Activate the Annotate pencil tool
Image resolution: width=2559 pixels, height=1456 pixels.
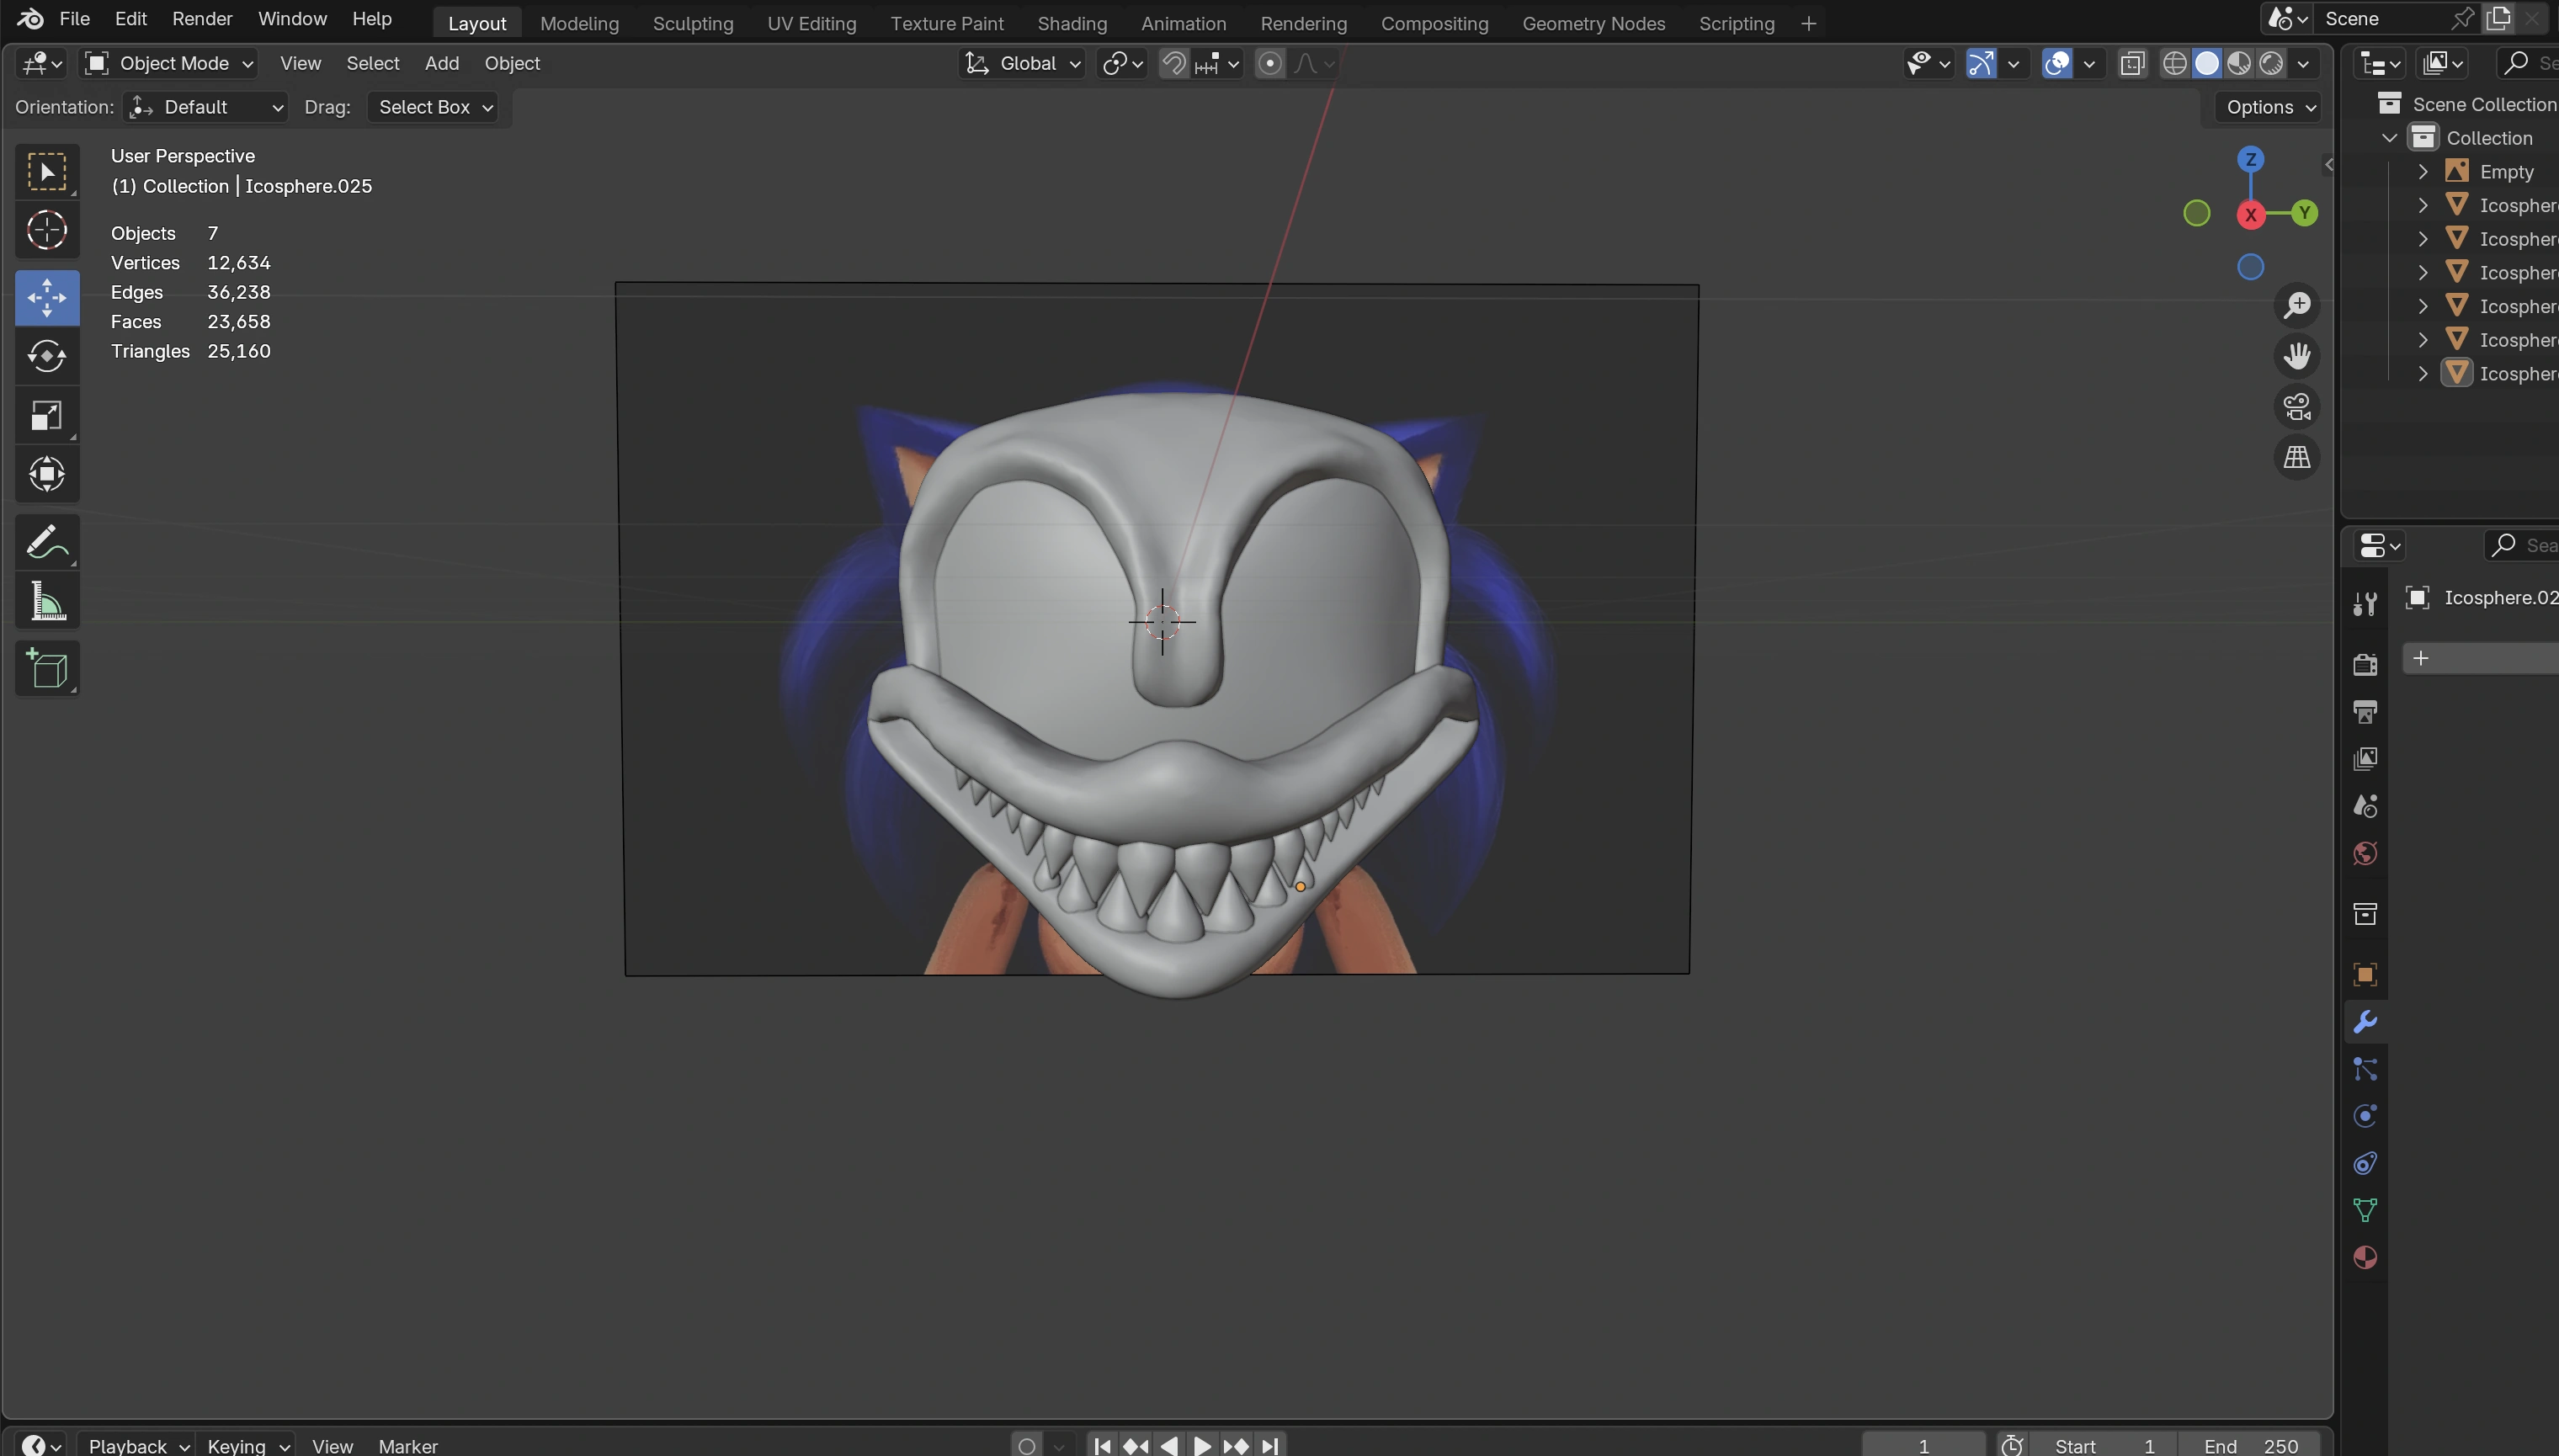pos(47,543)
